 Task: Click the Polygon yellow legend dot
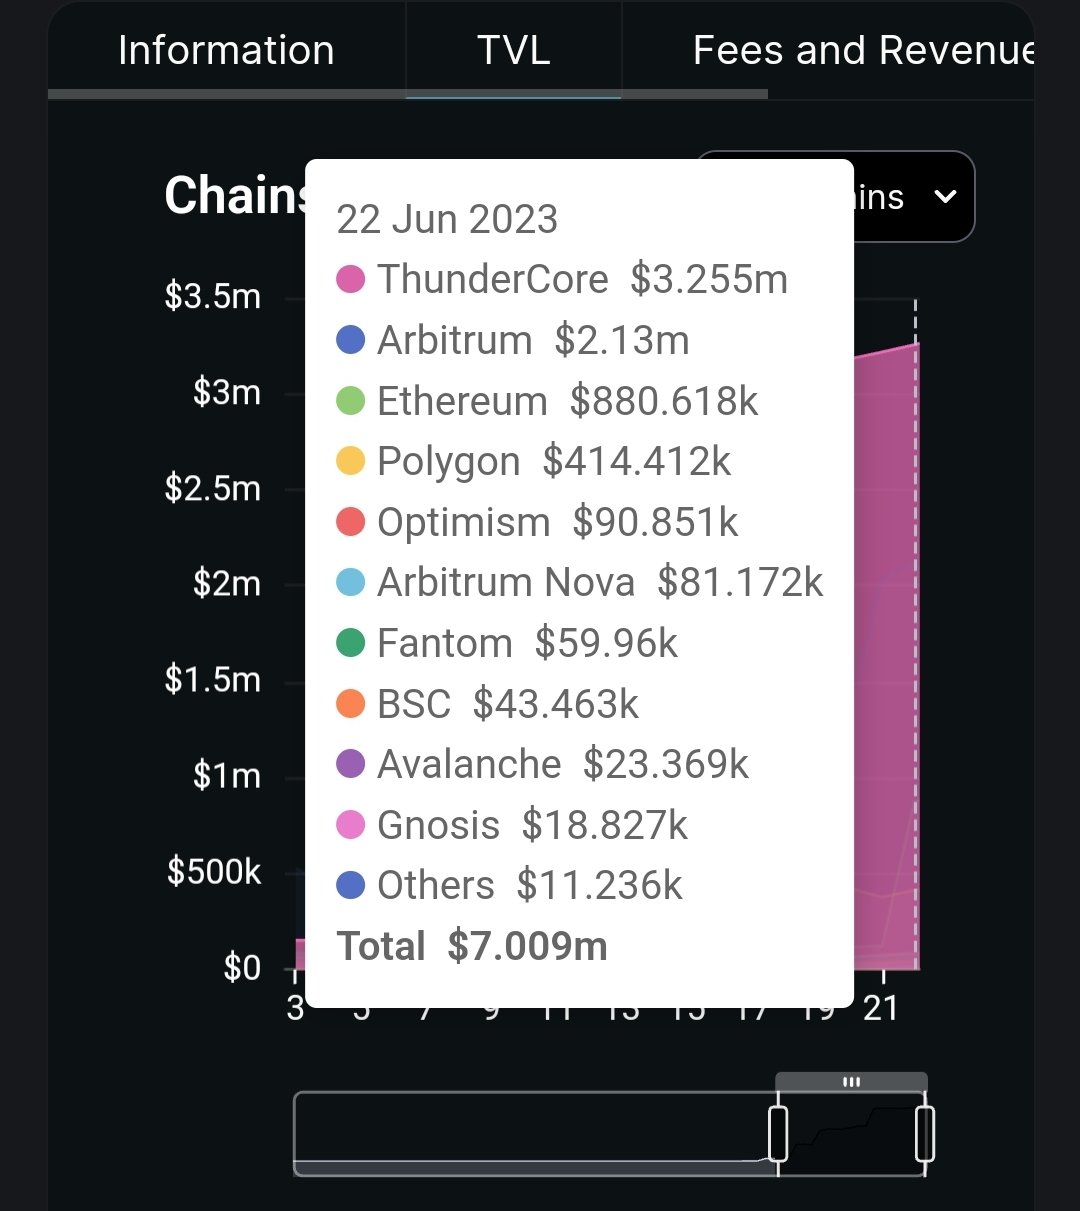tap(351, 461)
